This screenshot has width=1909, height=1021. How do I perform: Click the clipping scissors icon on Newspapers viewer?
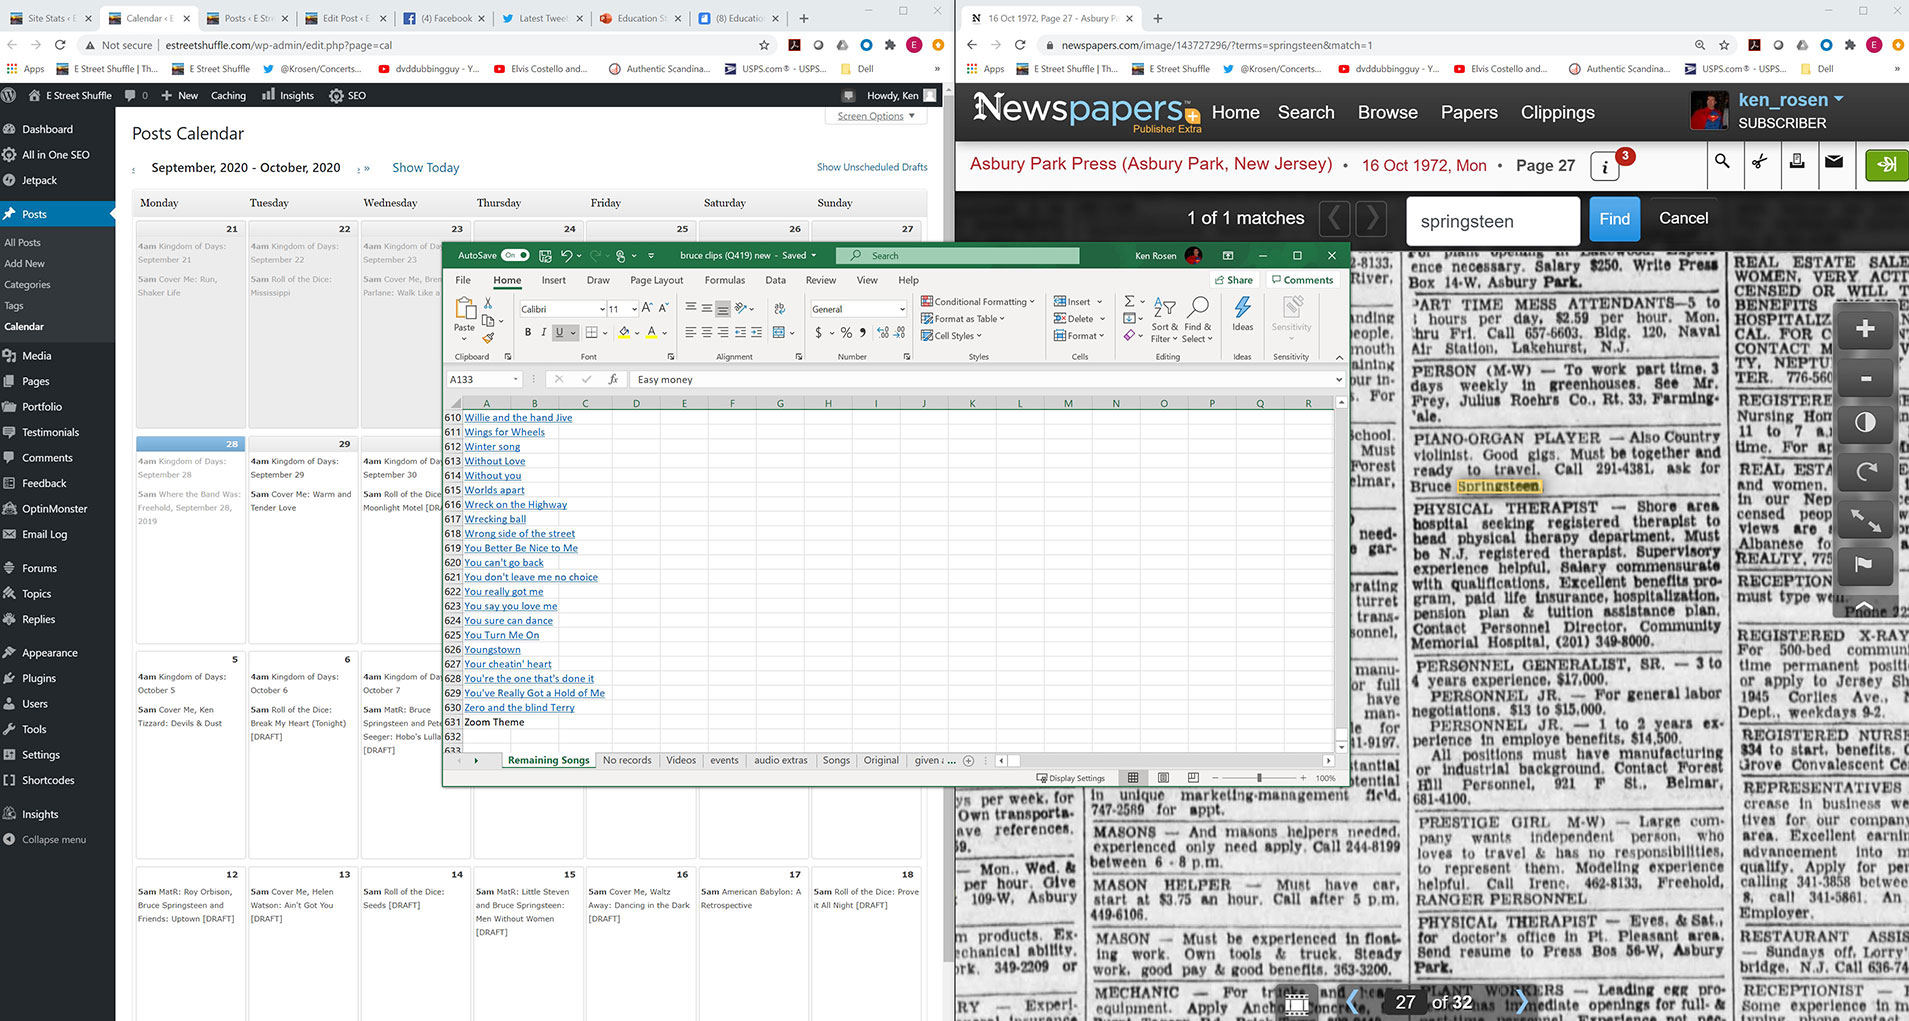pos(1760,161)
